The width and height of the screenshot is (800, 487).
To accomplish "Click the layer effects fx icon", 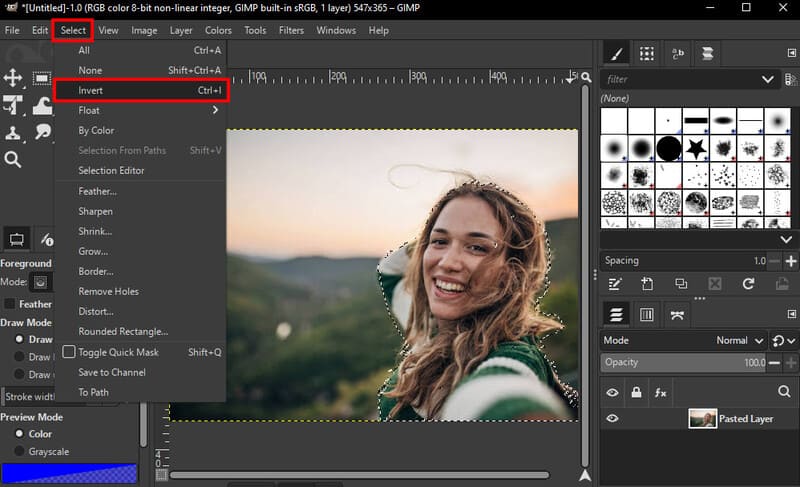I will coord(661,392).
